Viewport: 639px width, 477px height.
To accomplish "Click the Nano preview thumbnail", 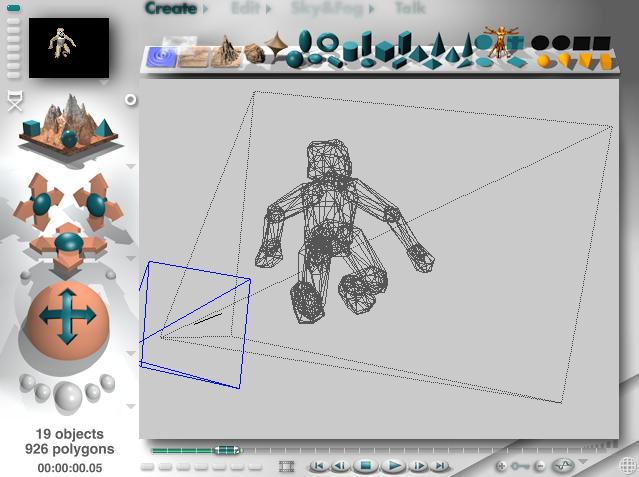I will tap(68, 47).
